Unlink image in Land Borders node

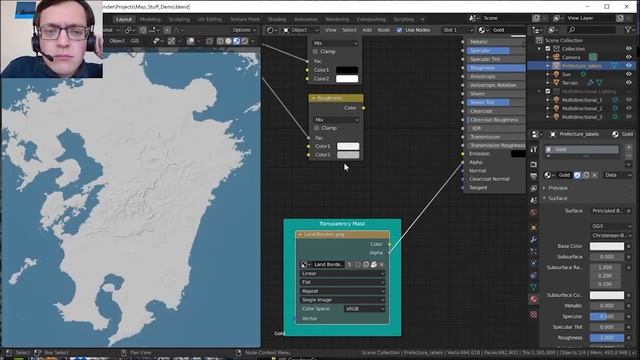click(381, 264)
